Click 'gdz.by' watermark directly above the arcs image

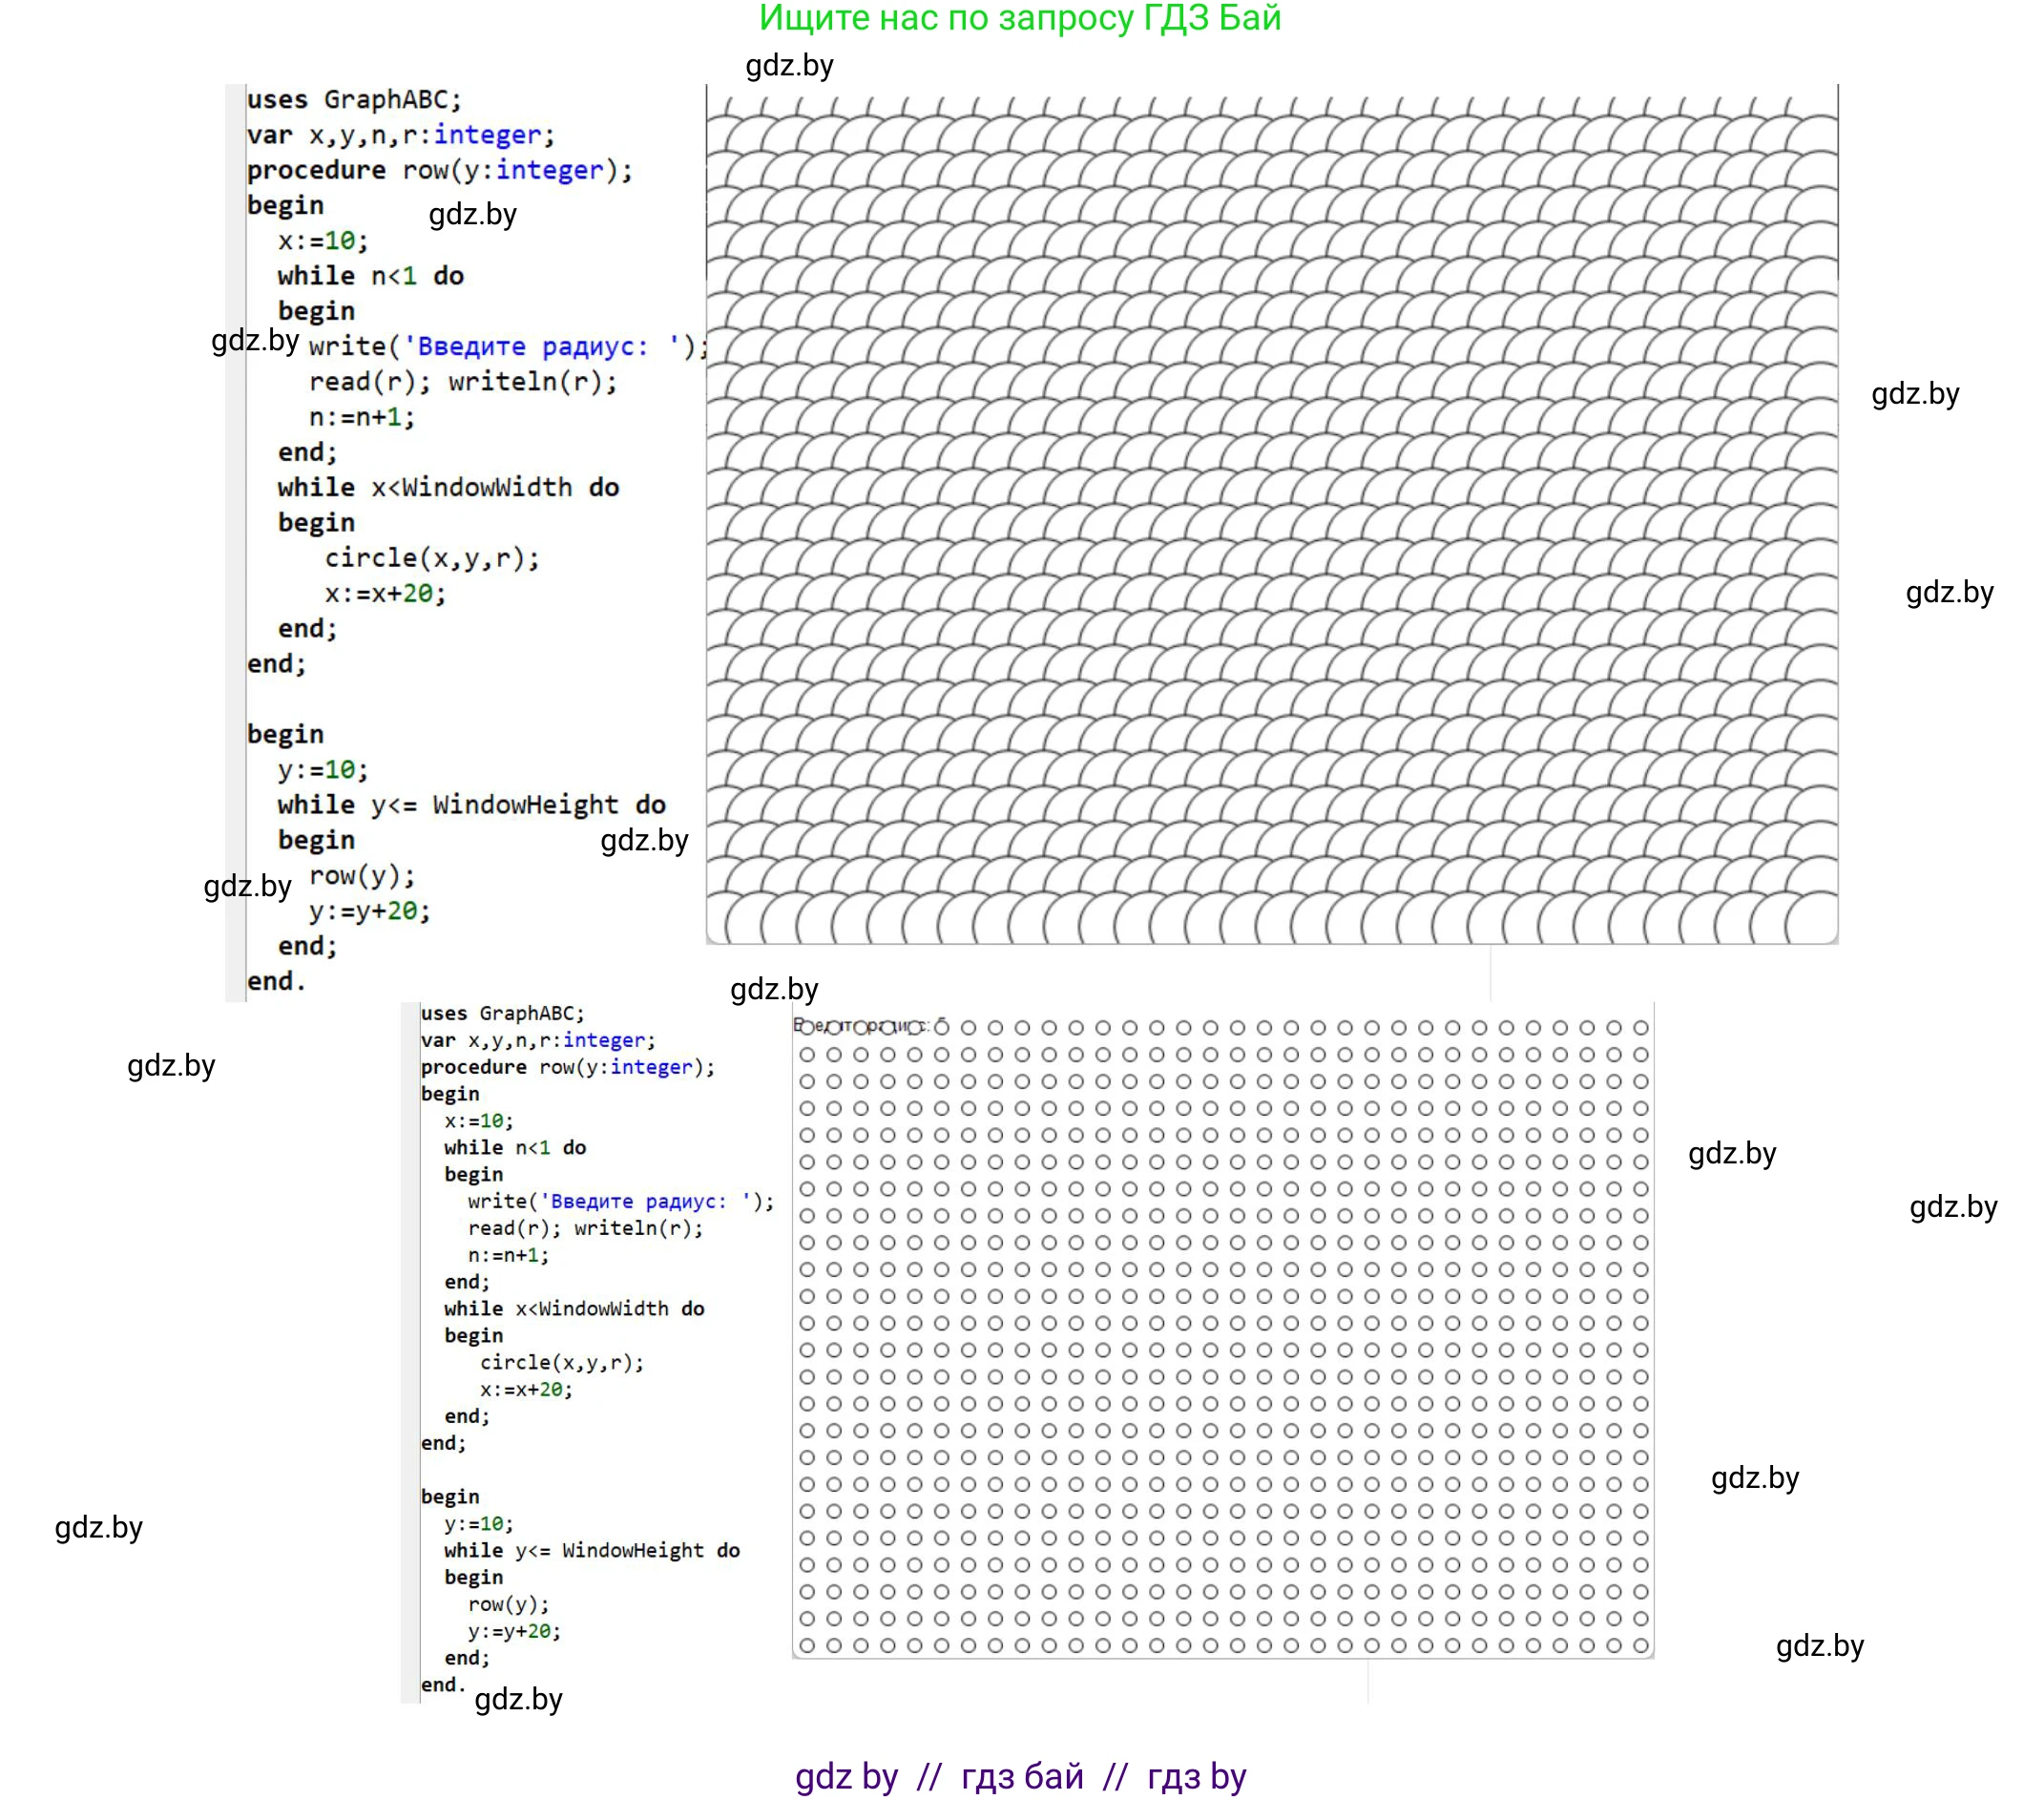789,66
